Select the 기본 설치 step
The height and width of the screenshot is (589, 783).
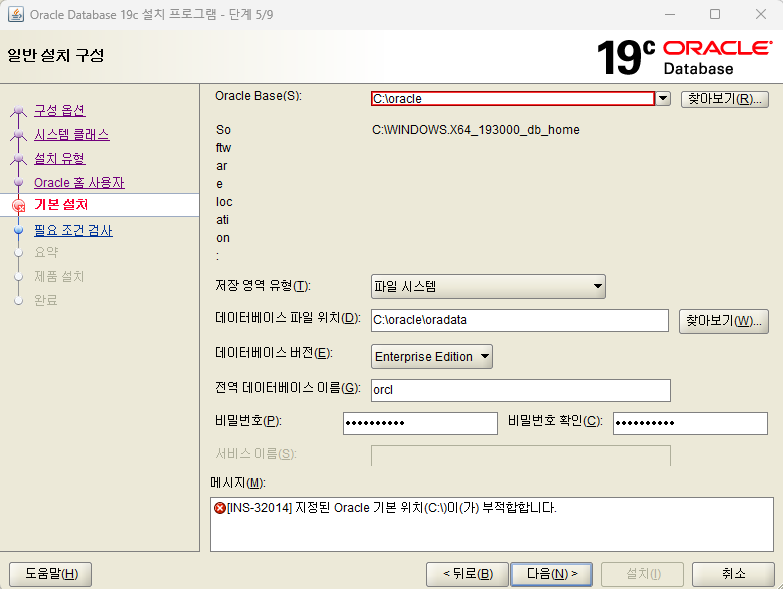click(61, 205)
